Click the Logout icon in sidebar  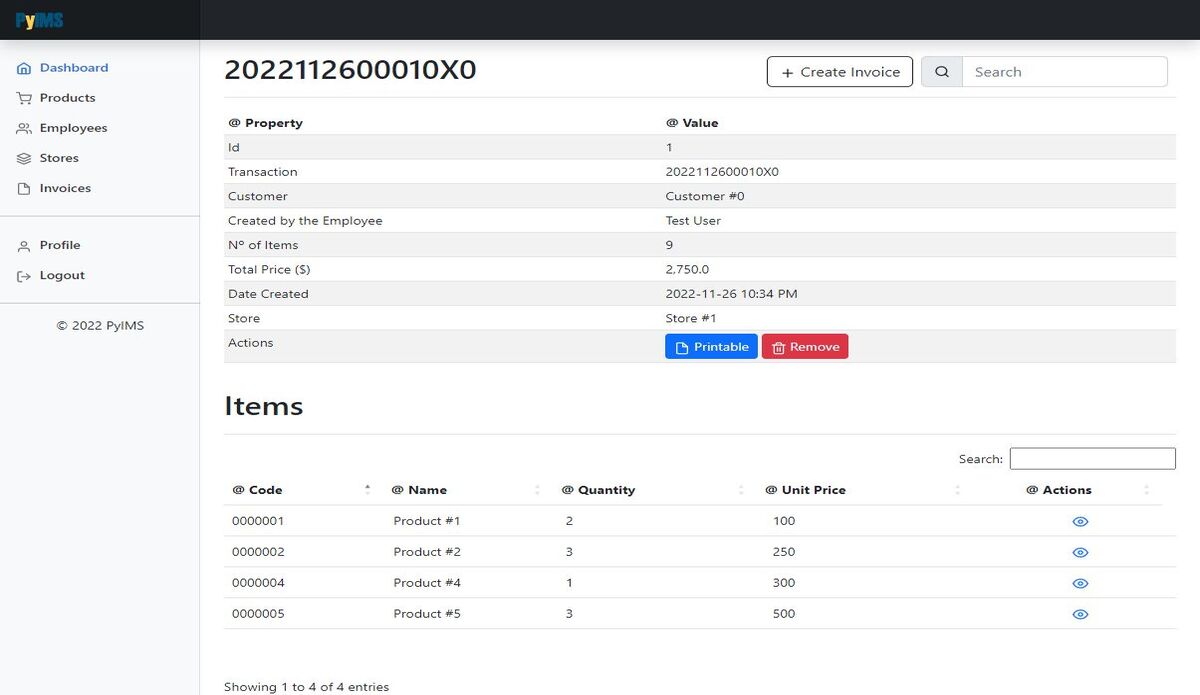24,276
